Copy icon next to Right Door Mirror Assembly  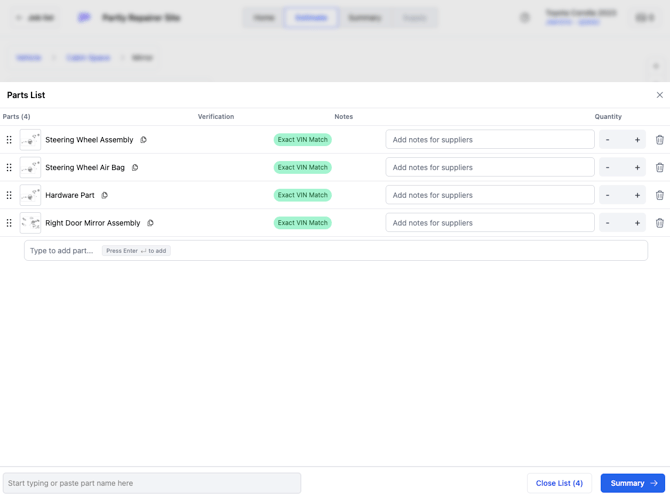[150, 223]
